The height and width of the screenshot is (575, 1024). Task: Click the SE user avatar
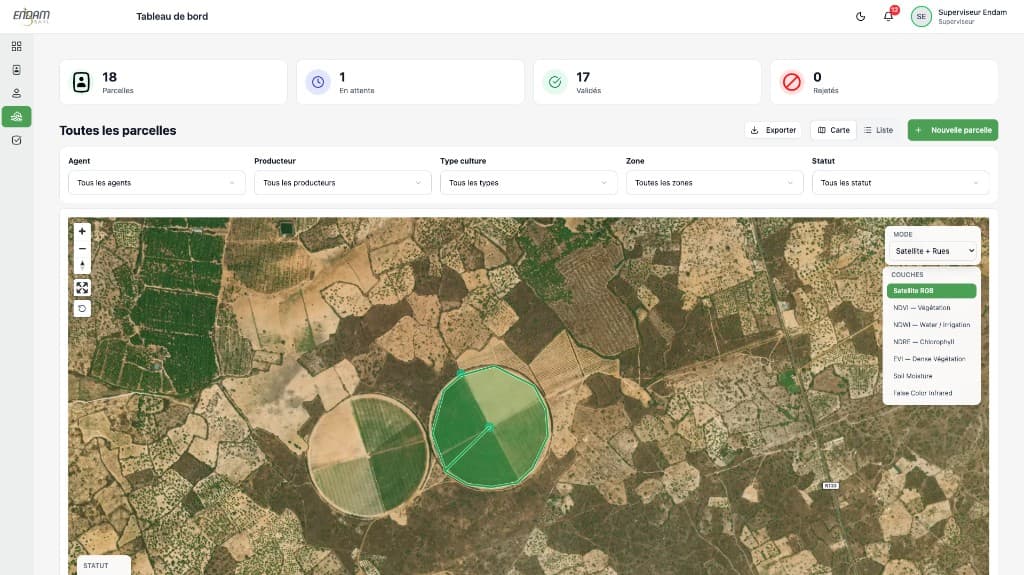coord(921,17)
